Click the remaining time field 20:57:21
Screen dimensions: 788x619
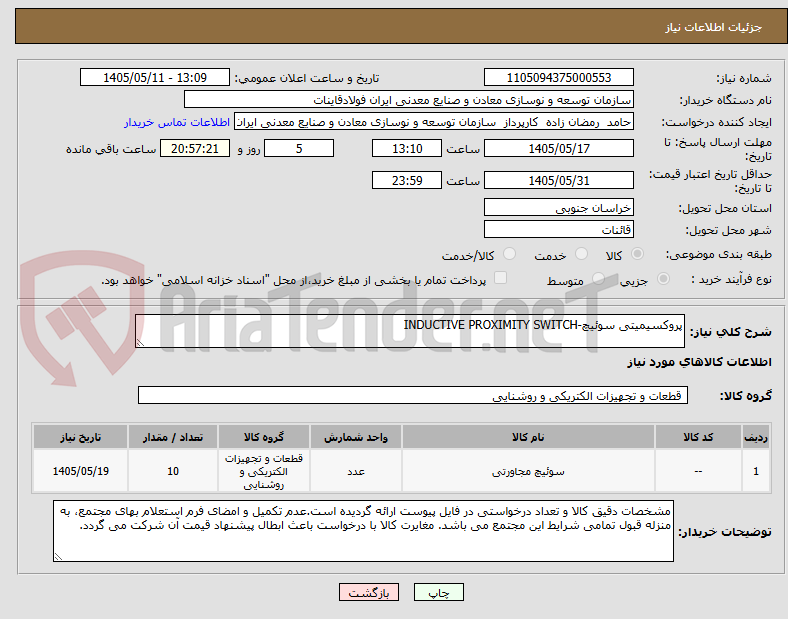click(195, 148)
